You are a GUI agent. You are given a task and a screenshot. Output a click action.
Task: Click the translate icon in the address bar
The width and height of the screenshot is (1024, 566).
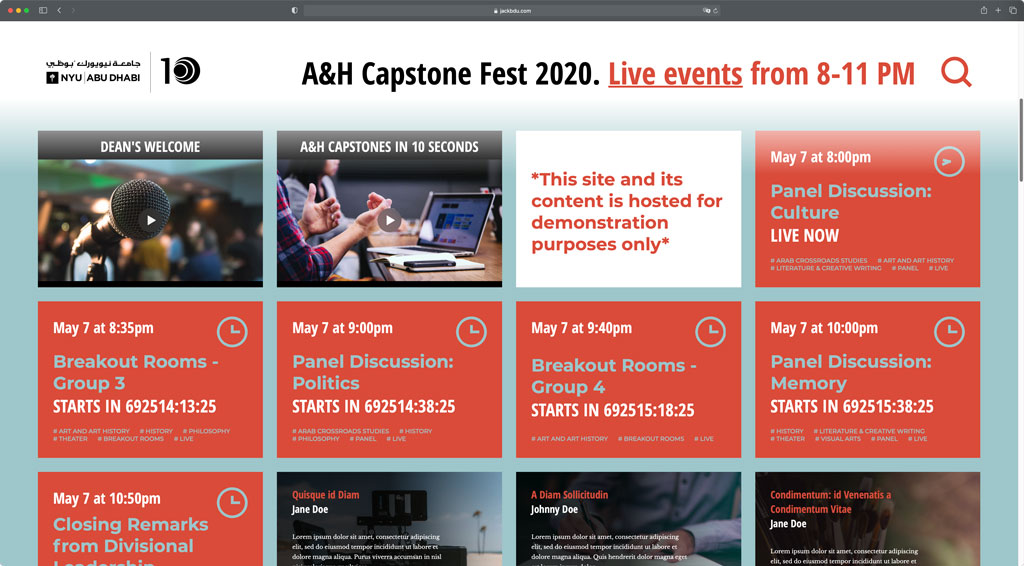tap(706, 10)
